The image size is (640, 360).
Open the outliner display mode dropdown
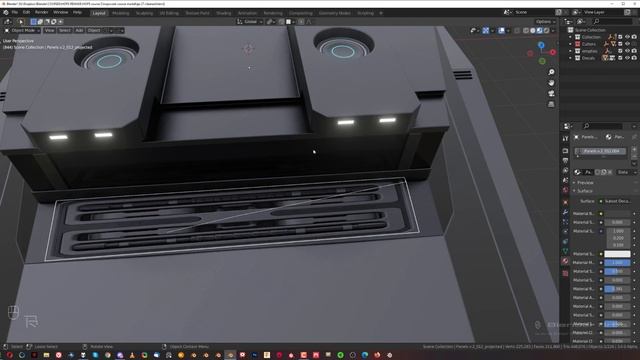[x=581, y=21]
